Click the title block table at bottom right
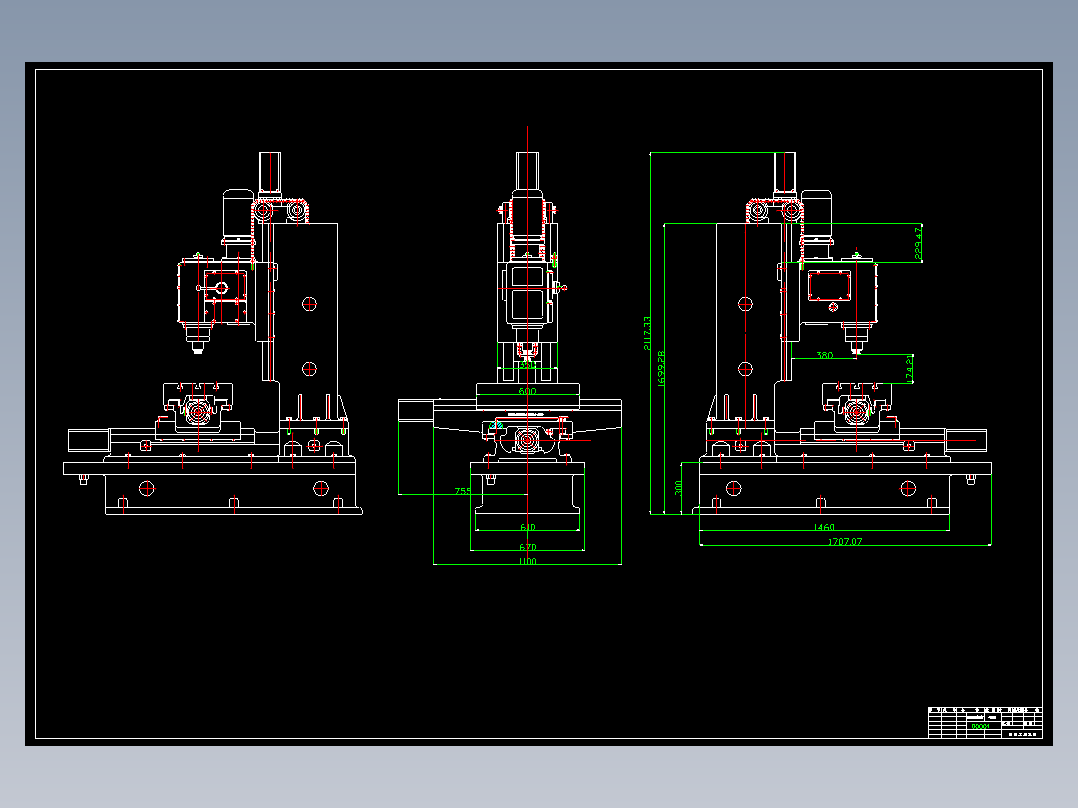Viewport: 1078px width, 808px height. point(985,723)
